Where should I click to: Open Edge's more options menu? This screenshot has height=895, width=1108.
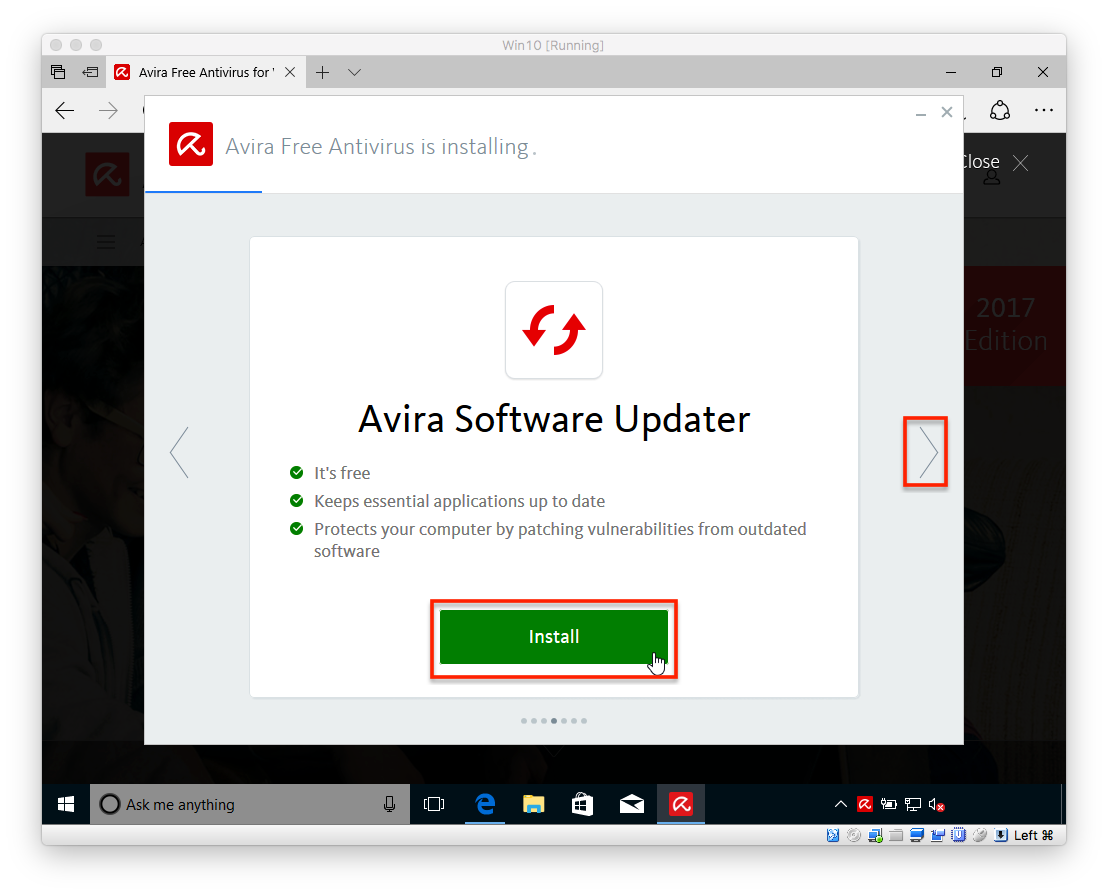[x=1044, y=111]
